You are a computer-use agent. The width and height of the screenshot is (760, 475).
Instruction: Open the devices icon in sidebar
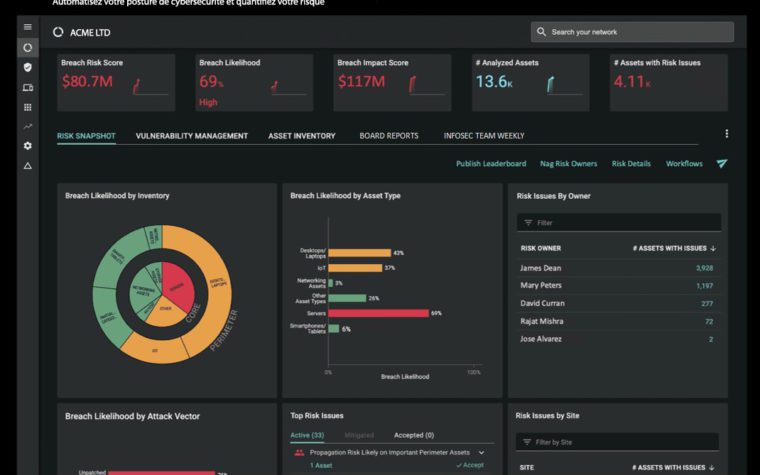[x=28, y=88]
